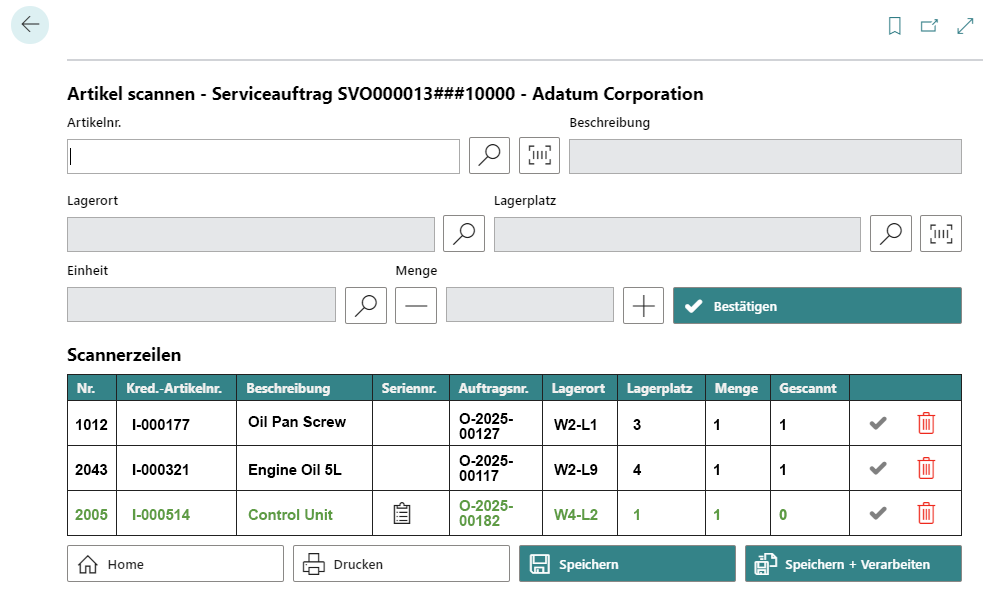
Task: Increase Menge with the plus button
Action: click(x=643, y=306)
